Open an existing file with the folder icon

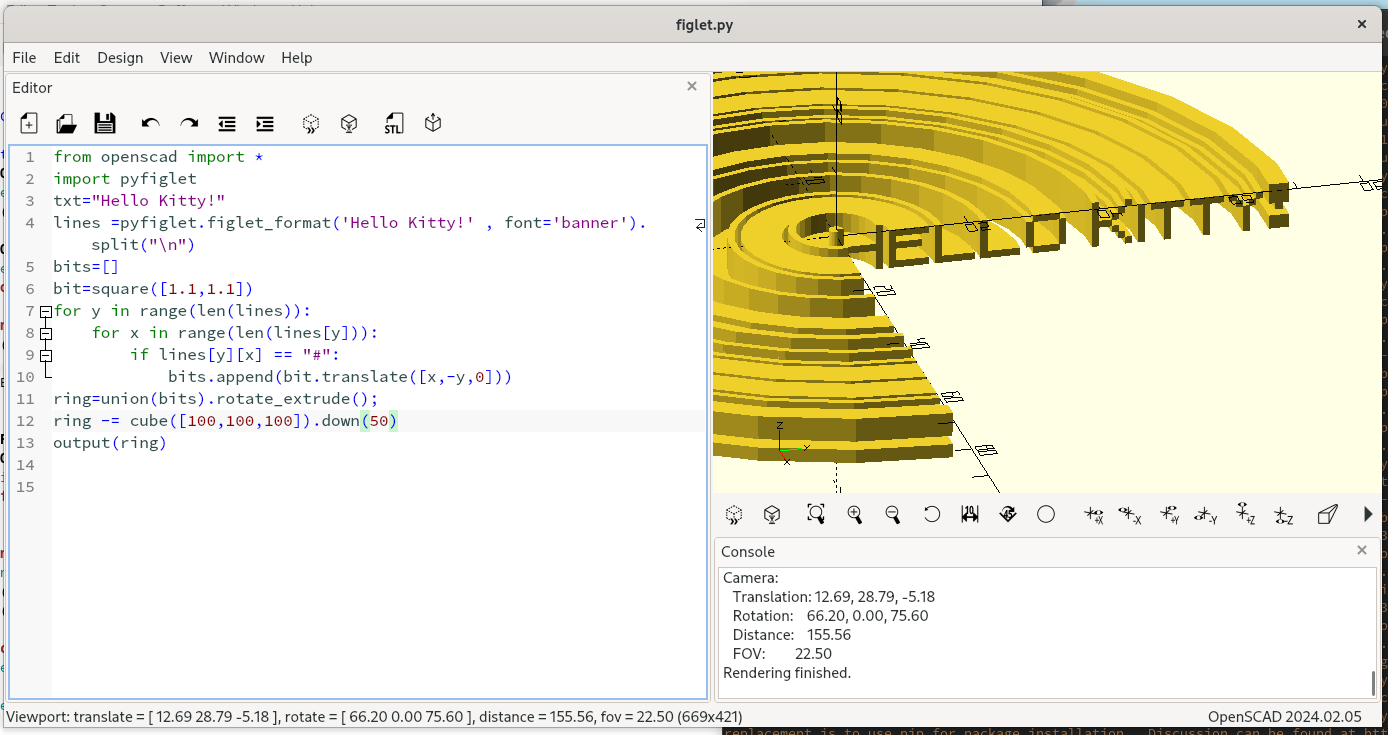[x=66, y=123]
